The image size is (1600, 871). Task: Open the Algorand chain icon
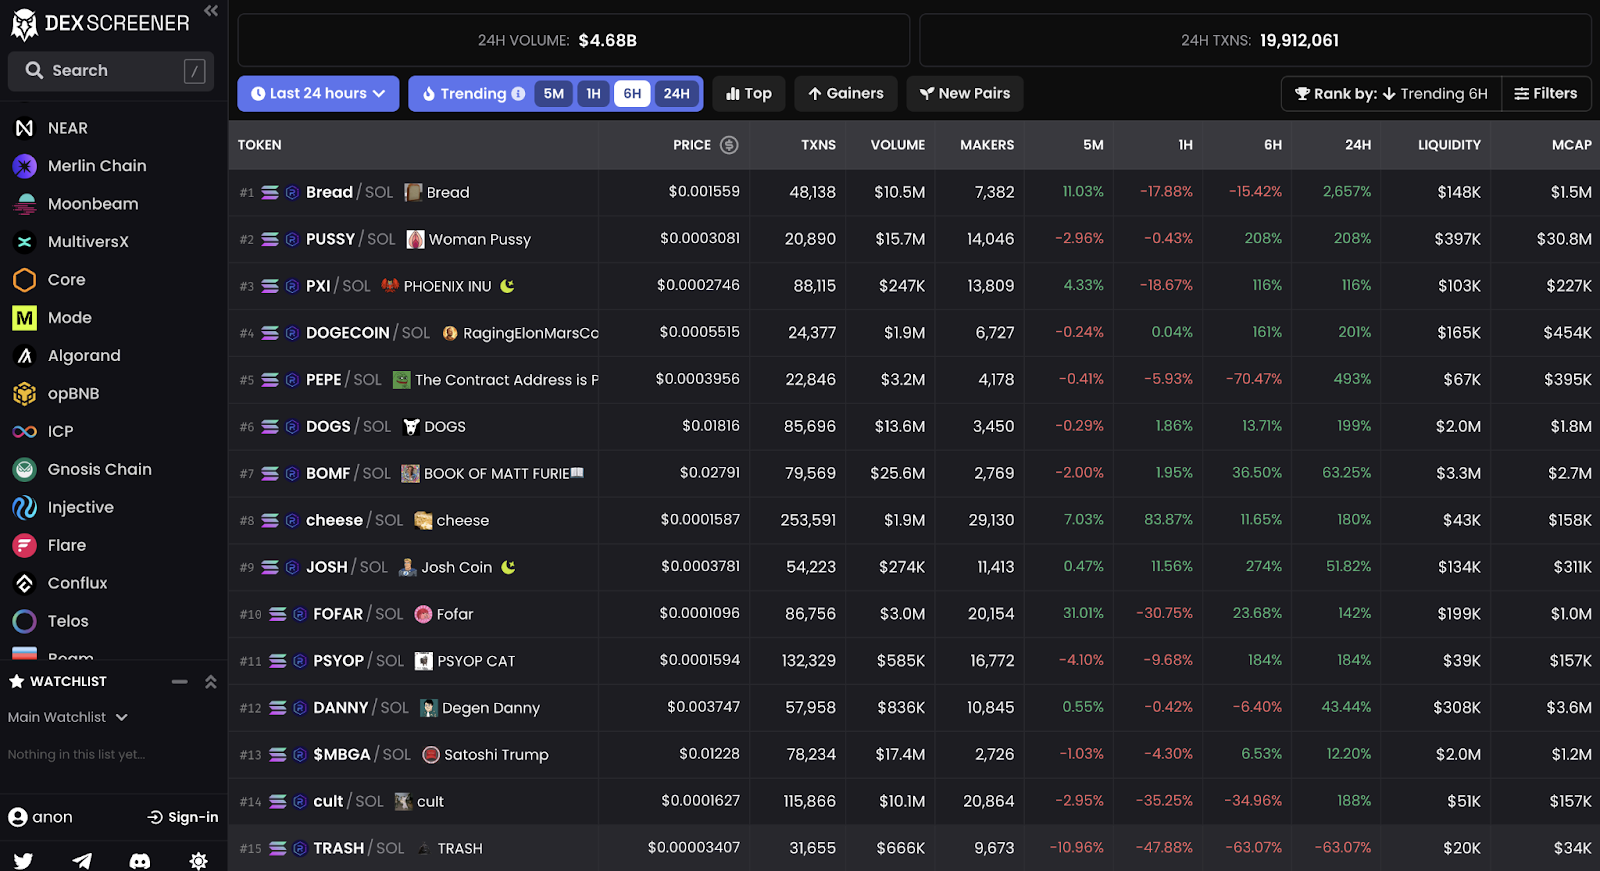pos(25,356)
